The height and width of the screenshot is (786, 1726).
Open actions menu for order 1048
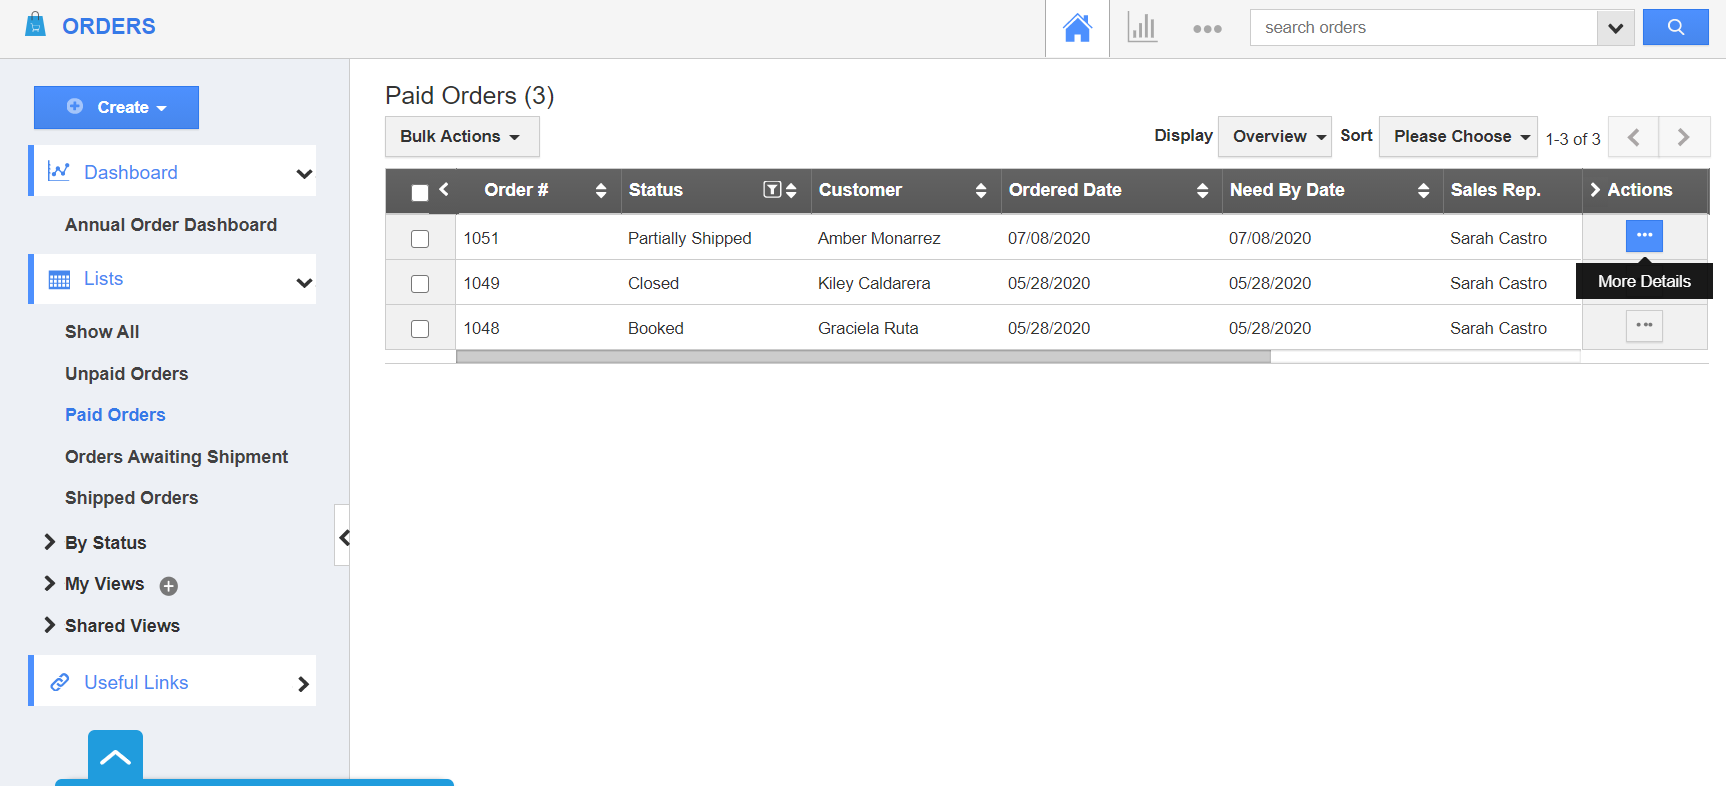(x=1644, y=326)
